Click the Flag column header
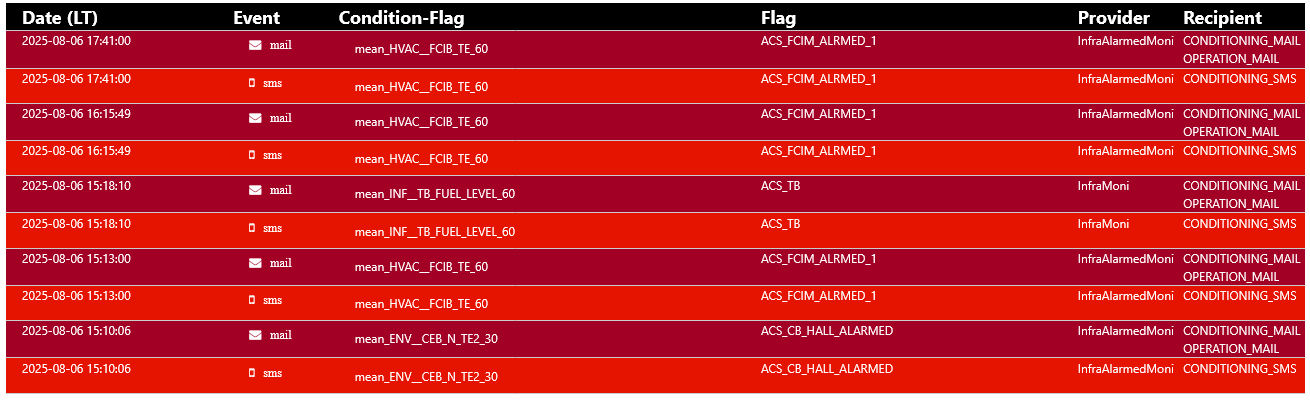The width and height of the screenshot is (1310, 409). 779,17
